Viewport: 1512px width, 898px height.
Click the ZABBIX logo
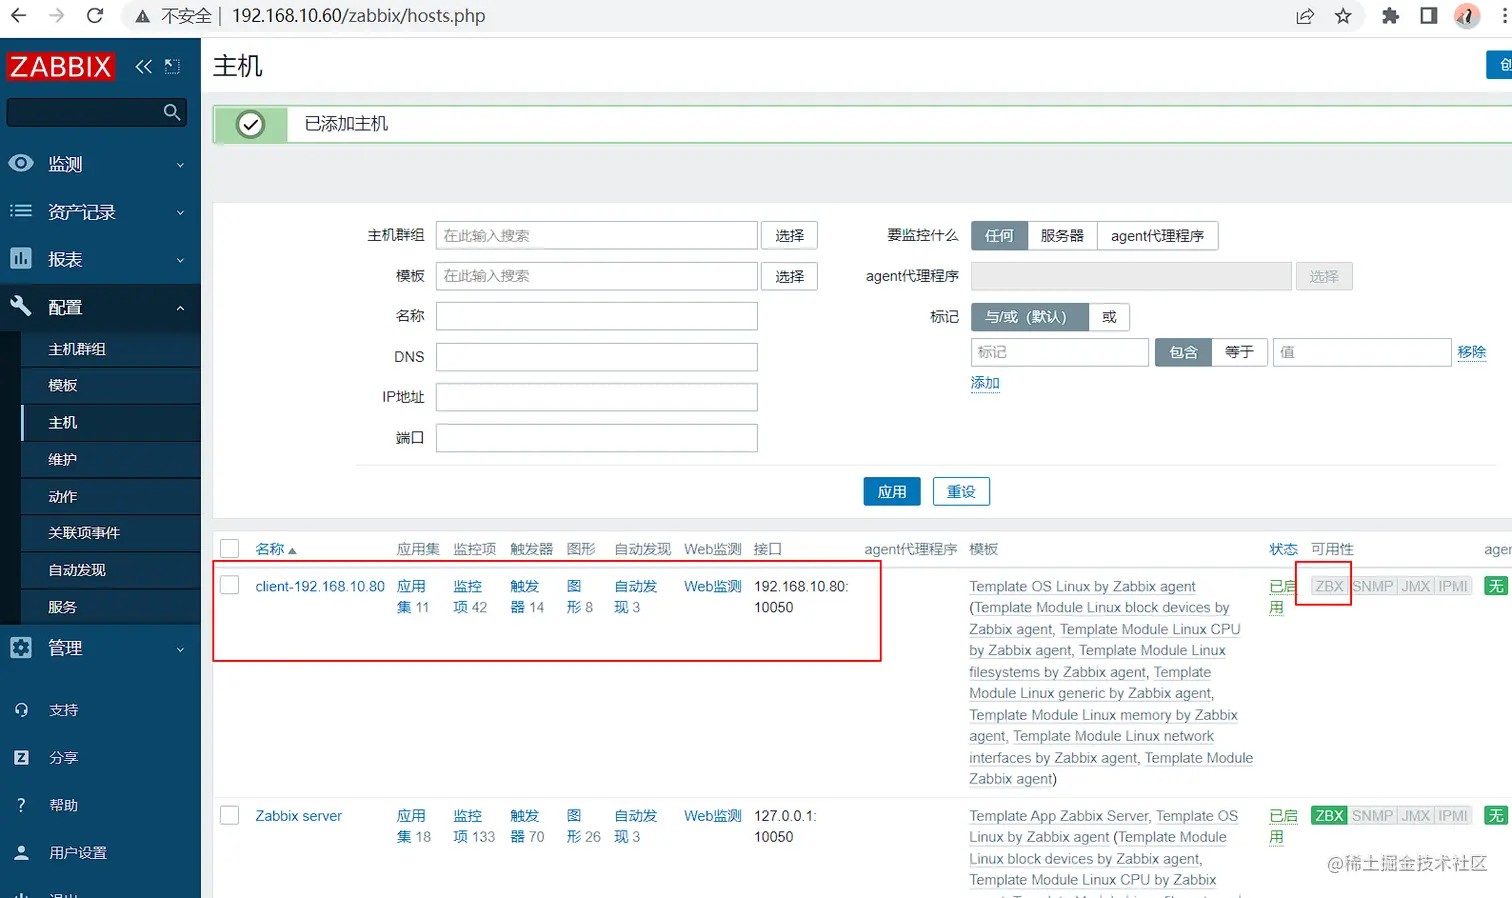coord(60,67)
